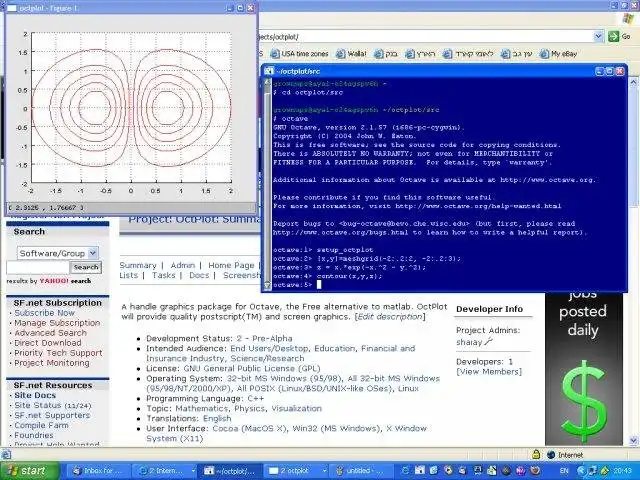This screenshot has width=640, height=480.
Task: Open the My eBay bookmark
Action: (558, 53)
